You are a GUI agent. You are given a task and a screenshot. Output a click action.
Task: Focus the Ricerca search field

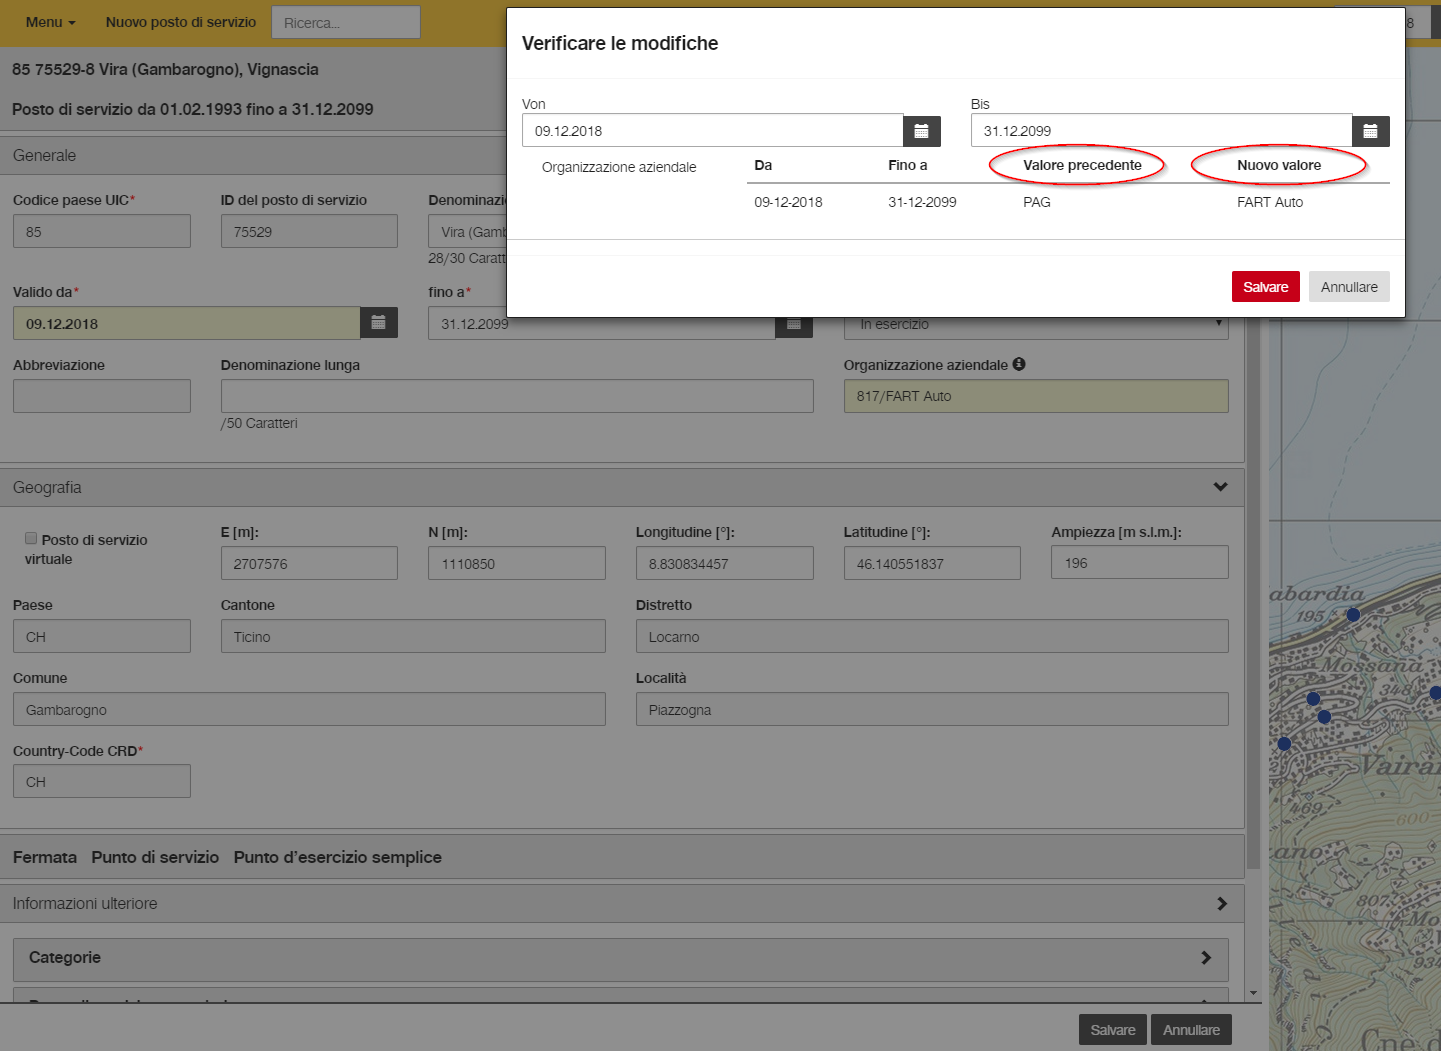tap(346, 22)
